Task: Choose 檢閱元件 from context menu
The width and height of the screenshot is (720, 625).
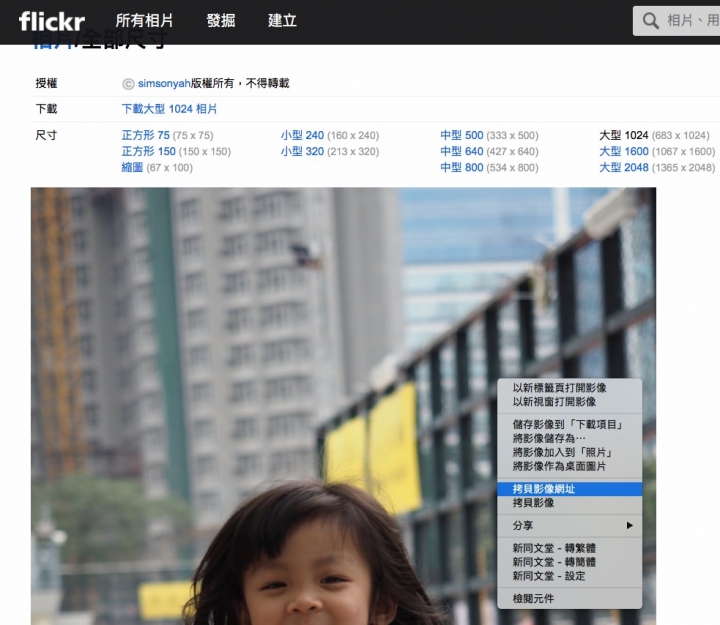Action: 569,598
